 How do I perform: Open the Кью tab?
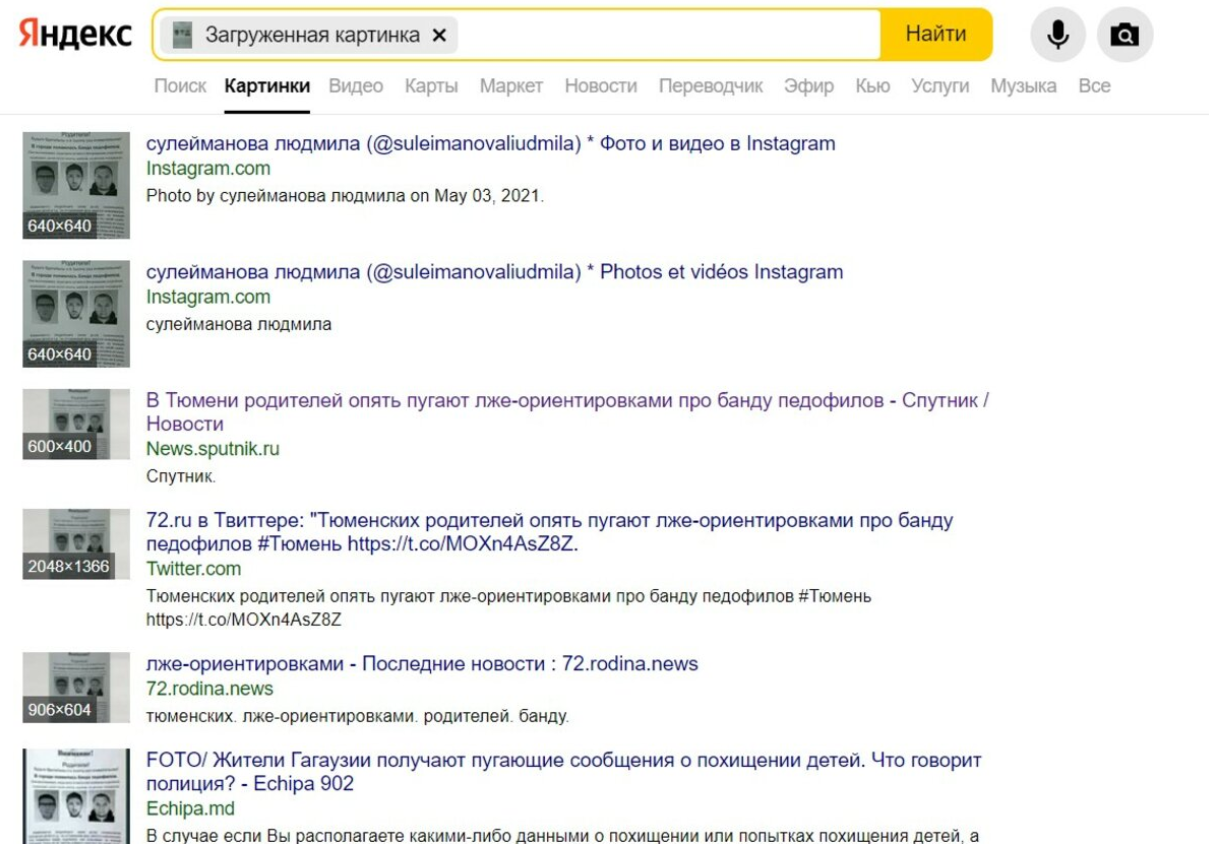(x=873, y=86)
